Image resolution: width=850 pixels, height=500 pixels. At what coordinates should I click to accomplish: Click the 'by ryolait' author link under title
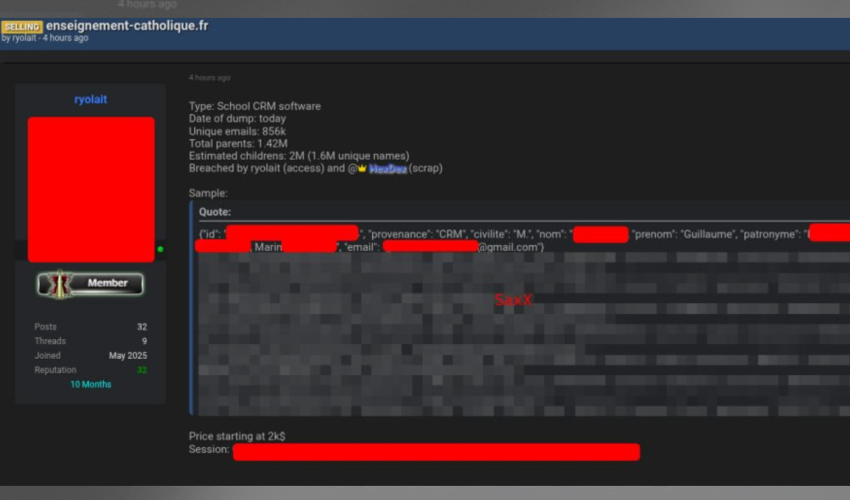click(23, 38)
